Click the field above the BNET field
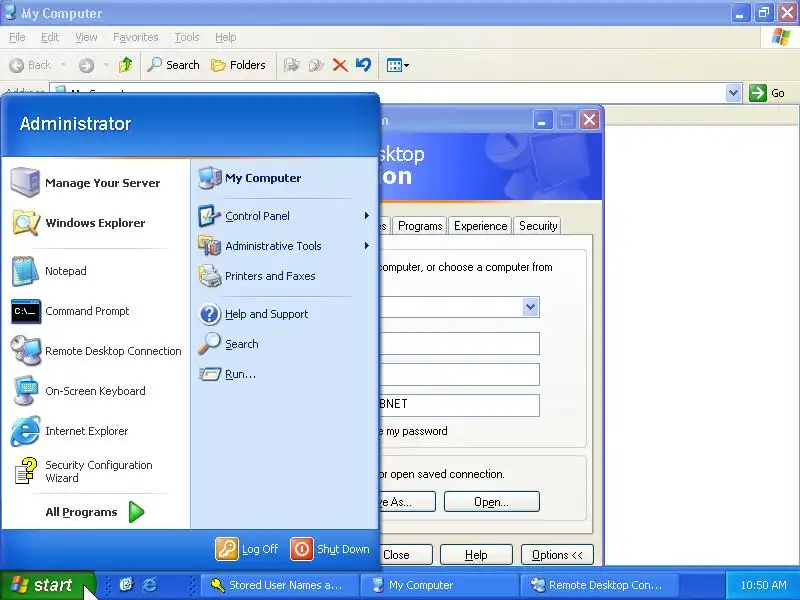800x600 pixels. point(459,374)
